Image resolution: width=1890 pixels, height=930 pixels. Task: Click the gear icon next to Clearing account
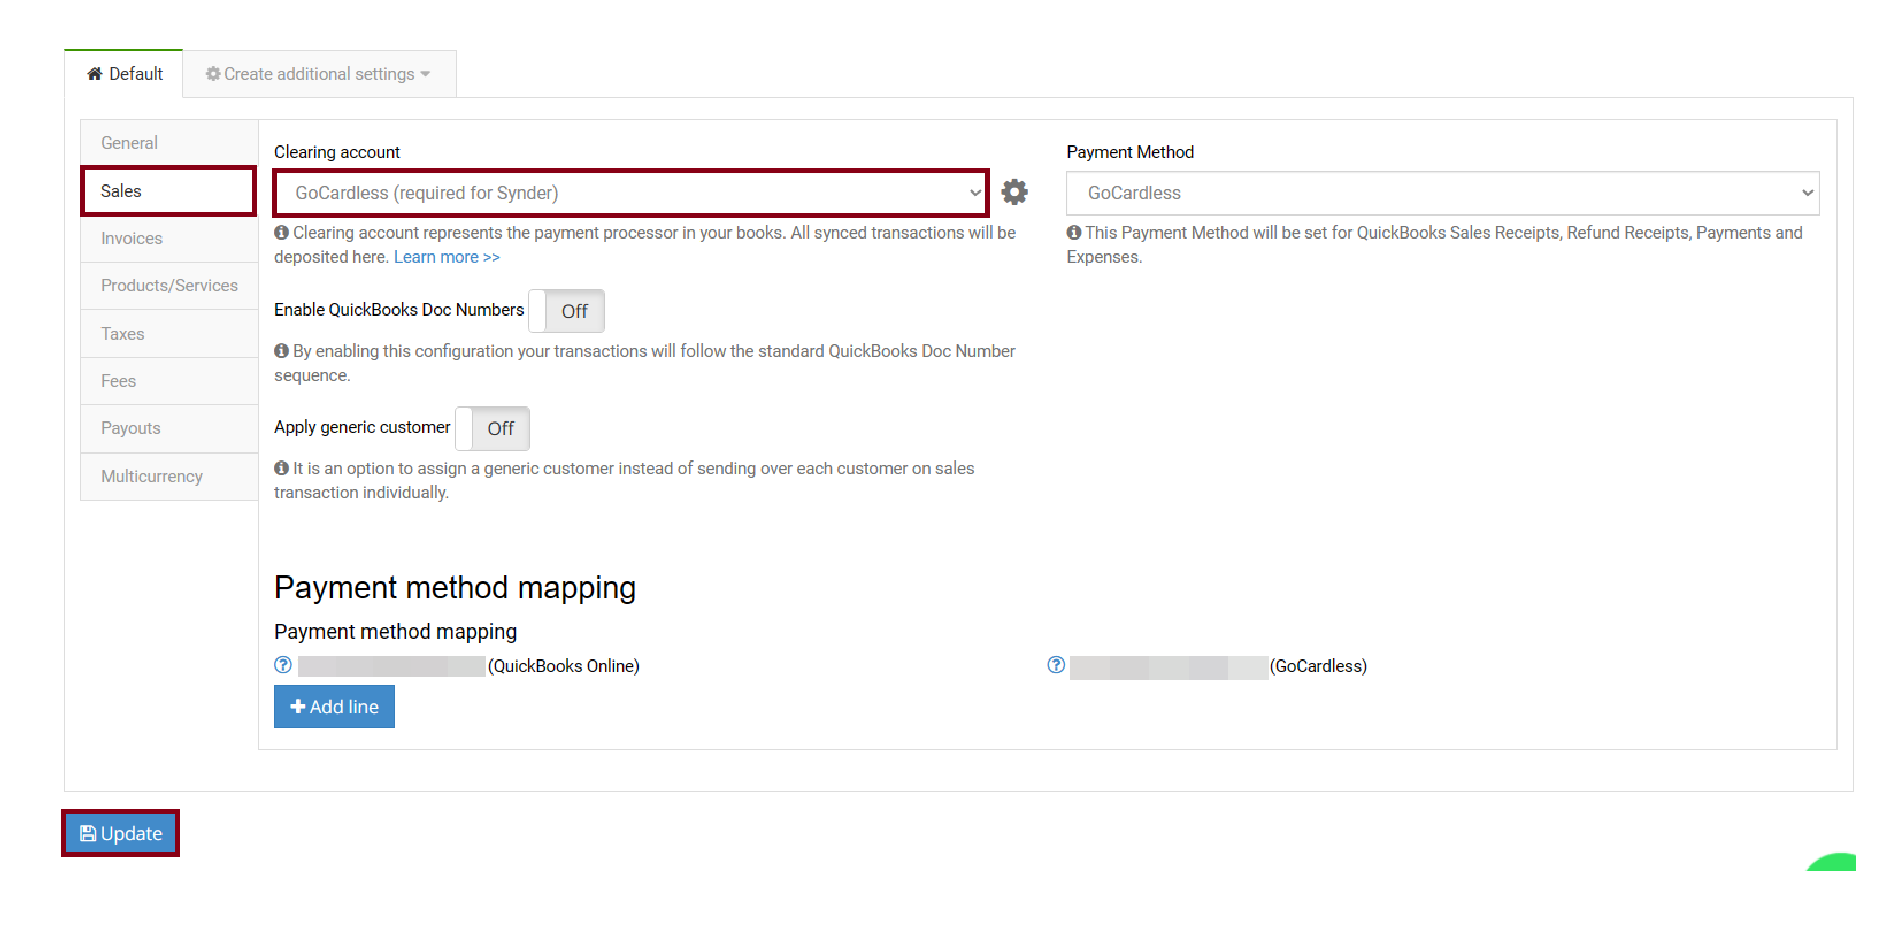click(x=1014, y=192)
